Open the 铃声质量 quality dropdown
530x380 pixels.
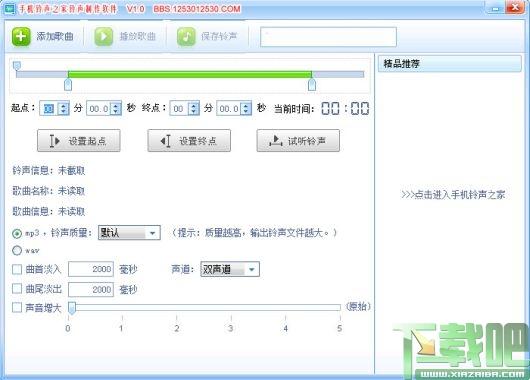coord(129,233)
